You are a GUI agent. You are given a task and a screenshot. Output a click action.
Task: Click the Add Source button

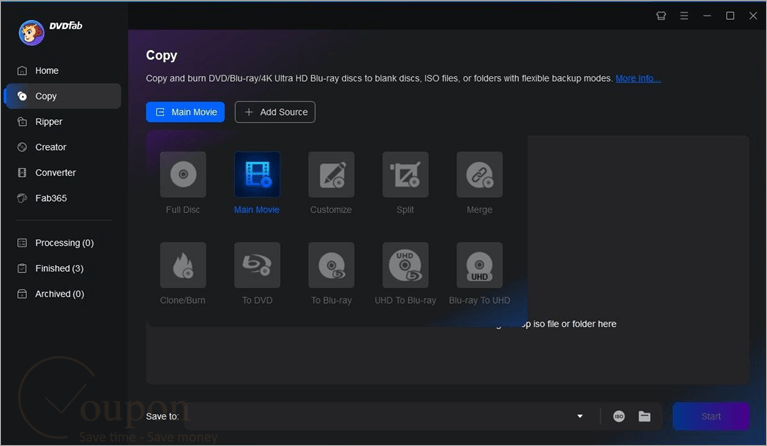tap(275, 112)
